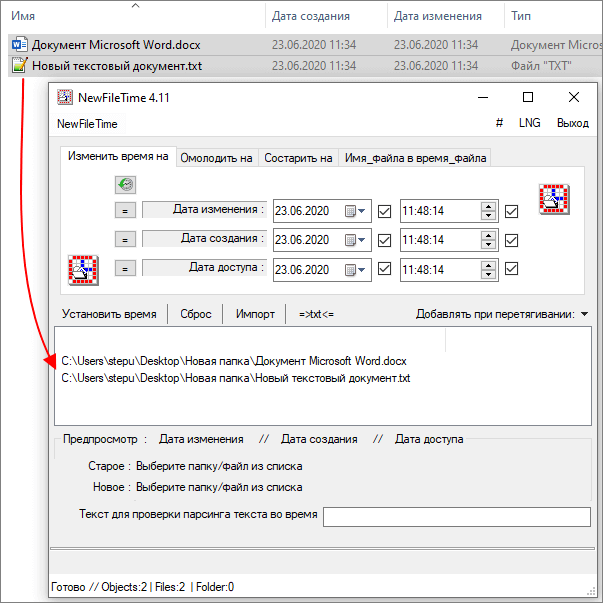
Task: Select the Документ Microsoft Word.docx path in list
Action: [234, 361]
